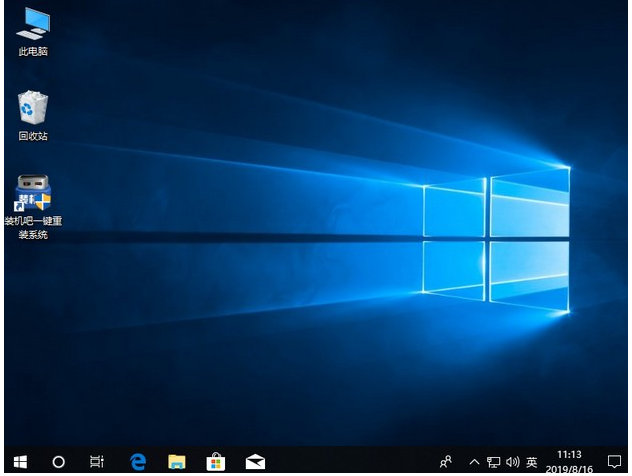Launch Microsoft Edge from the taskbar
Screen dimensions: 632x476
point(138,461)
